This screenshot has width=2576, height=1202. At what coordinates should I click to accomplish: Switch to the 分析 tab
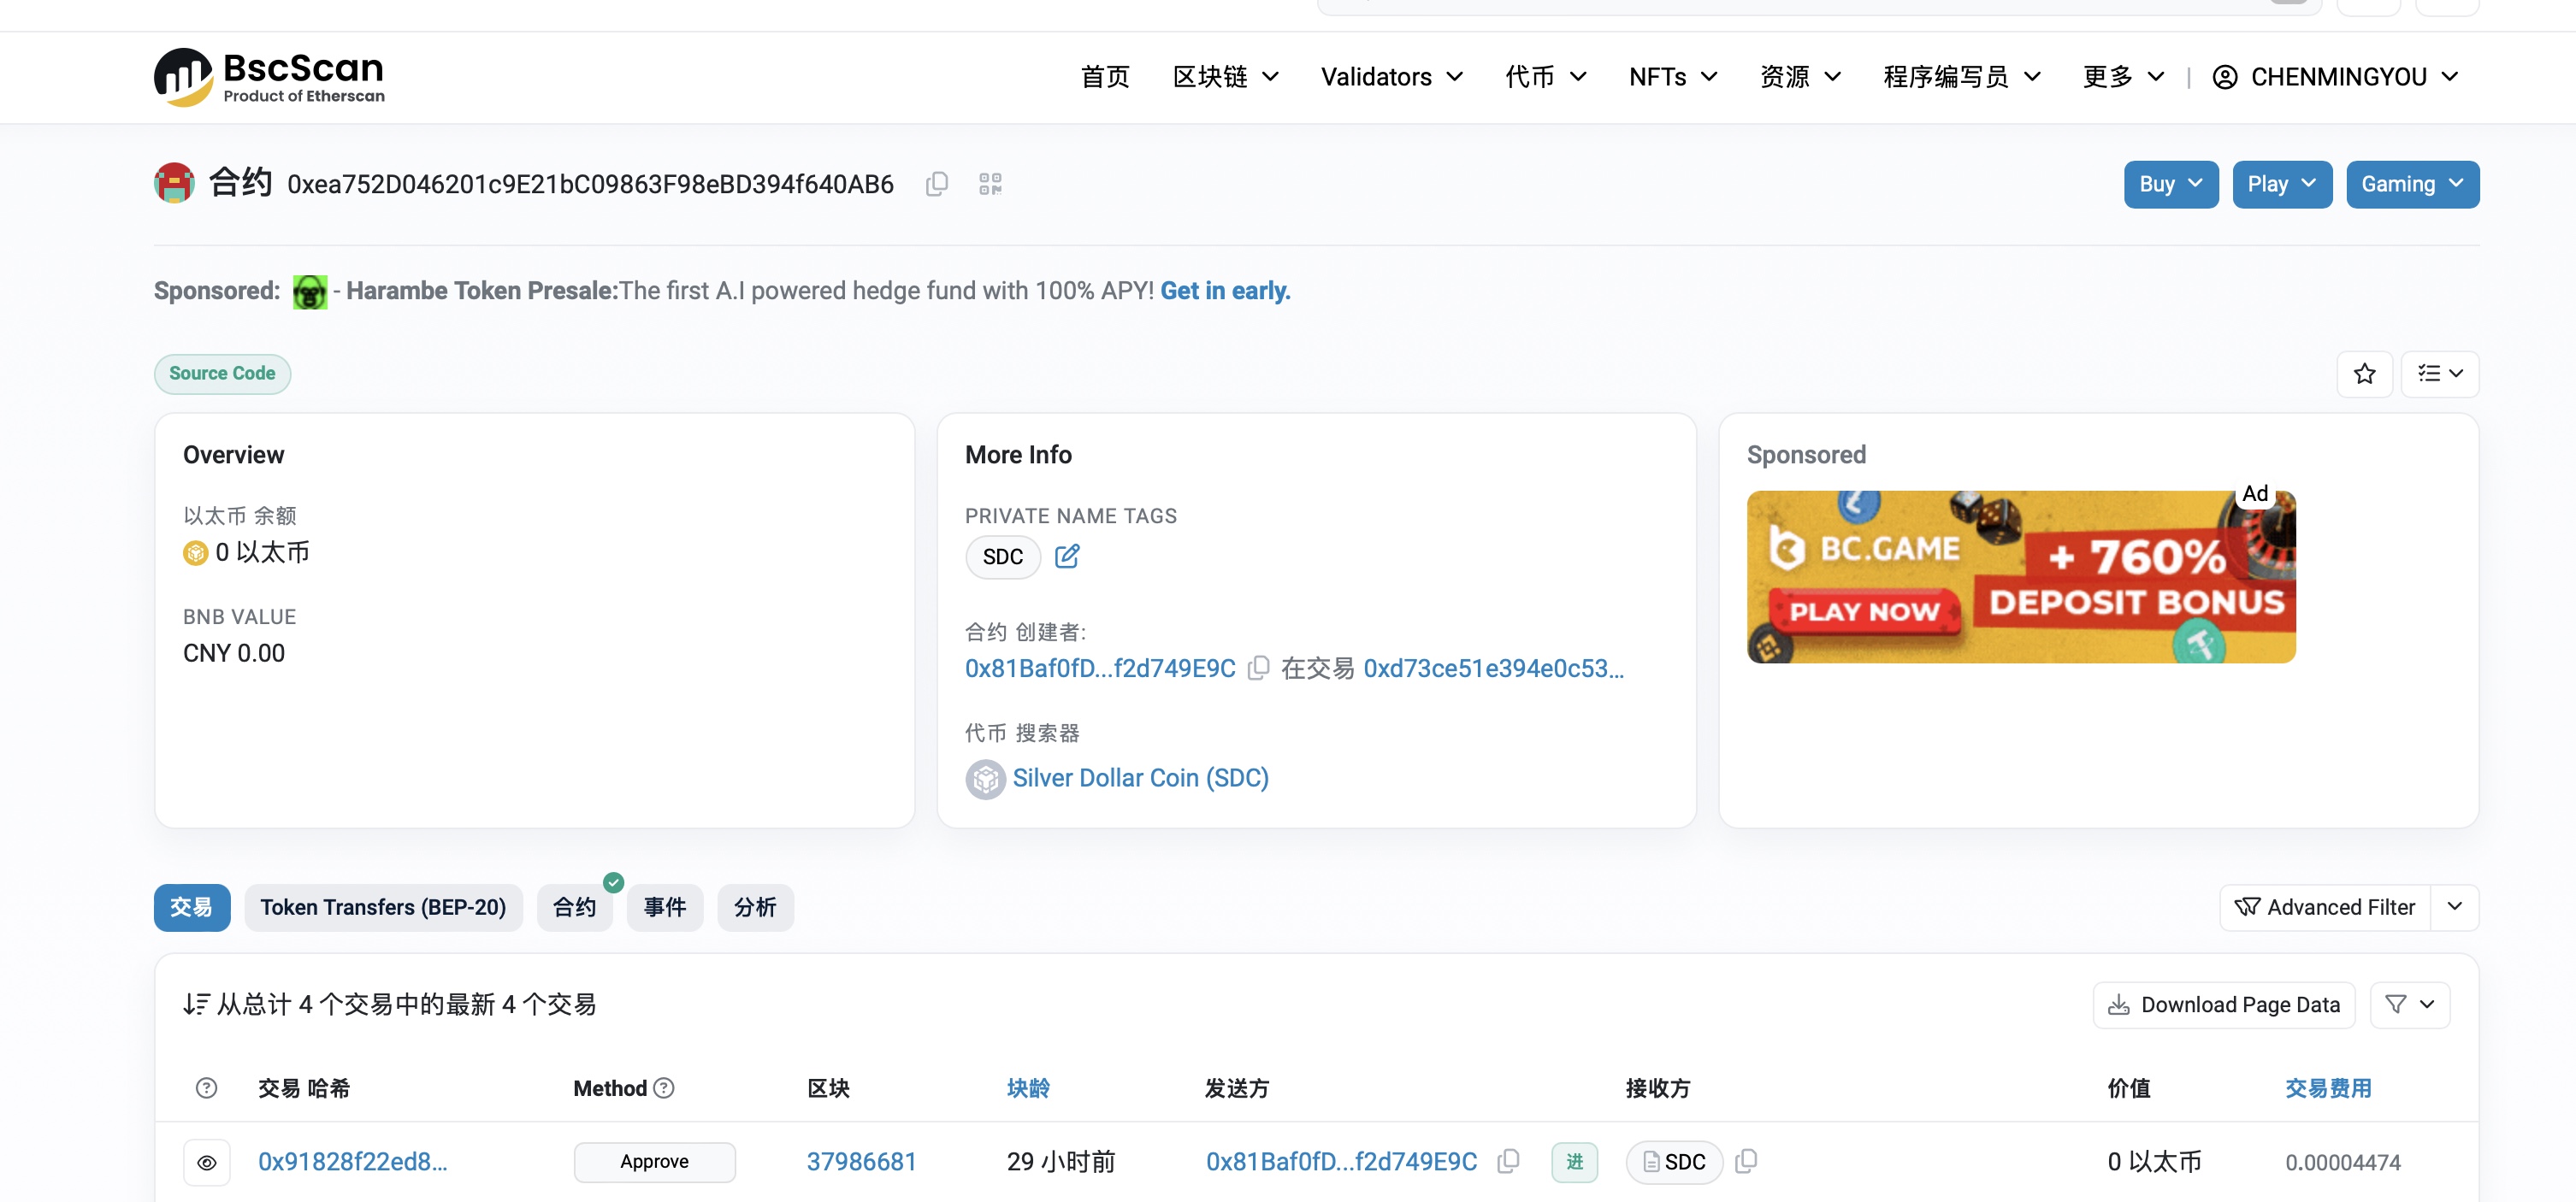tap(755, 907)
